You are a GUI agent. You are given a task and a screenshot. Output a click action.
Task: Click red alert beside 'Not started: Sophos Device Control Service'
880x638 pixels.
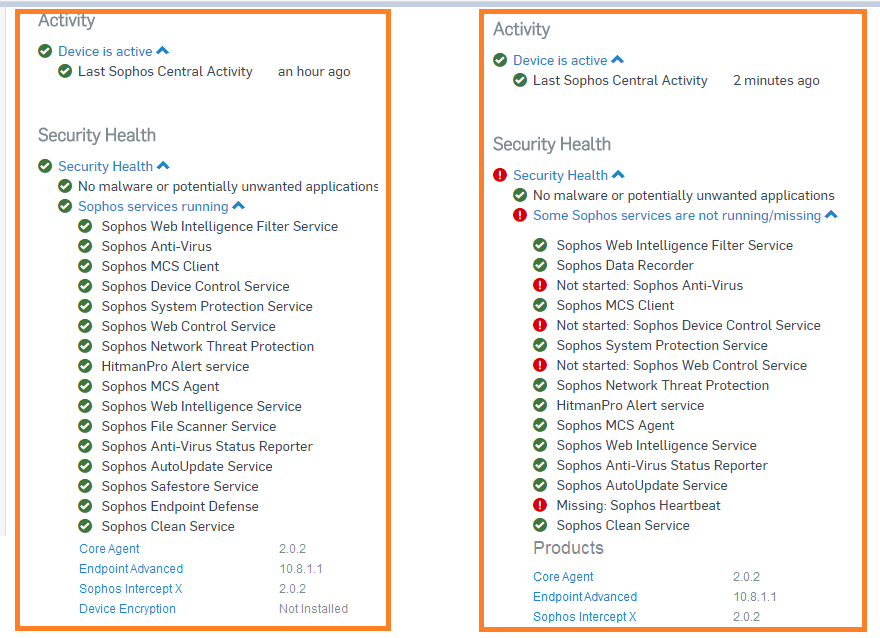click(x=540, y=325)
